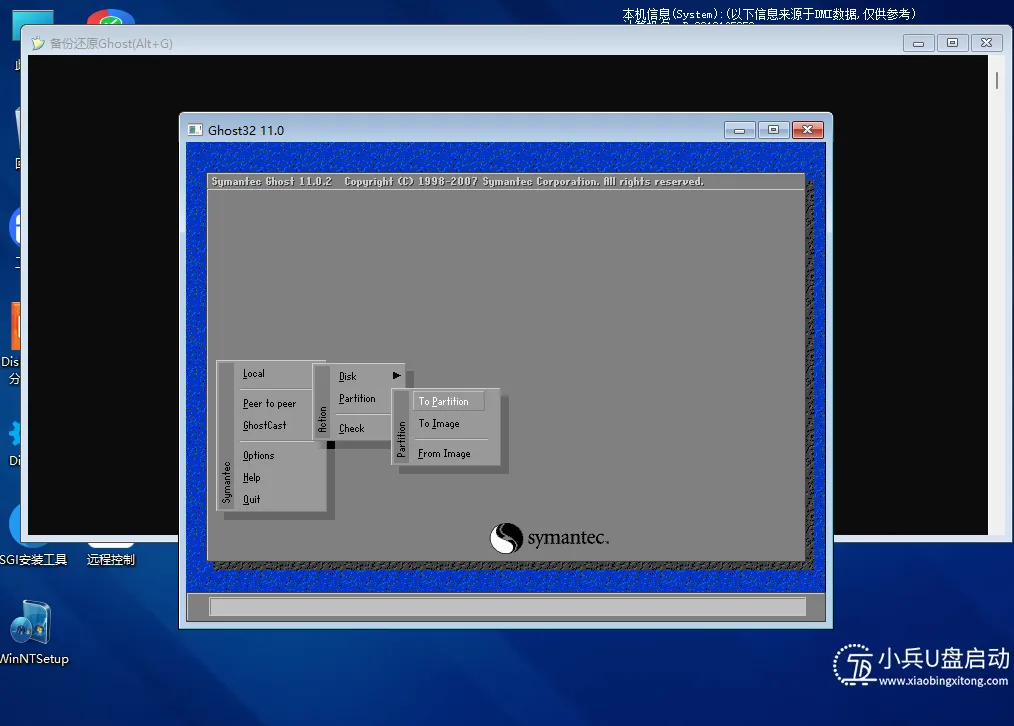This screenshot has height=726, width=1014.
Task: Expand the Disk submenu arrow
Action: [x=396, y=376]
